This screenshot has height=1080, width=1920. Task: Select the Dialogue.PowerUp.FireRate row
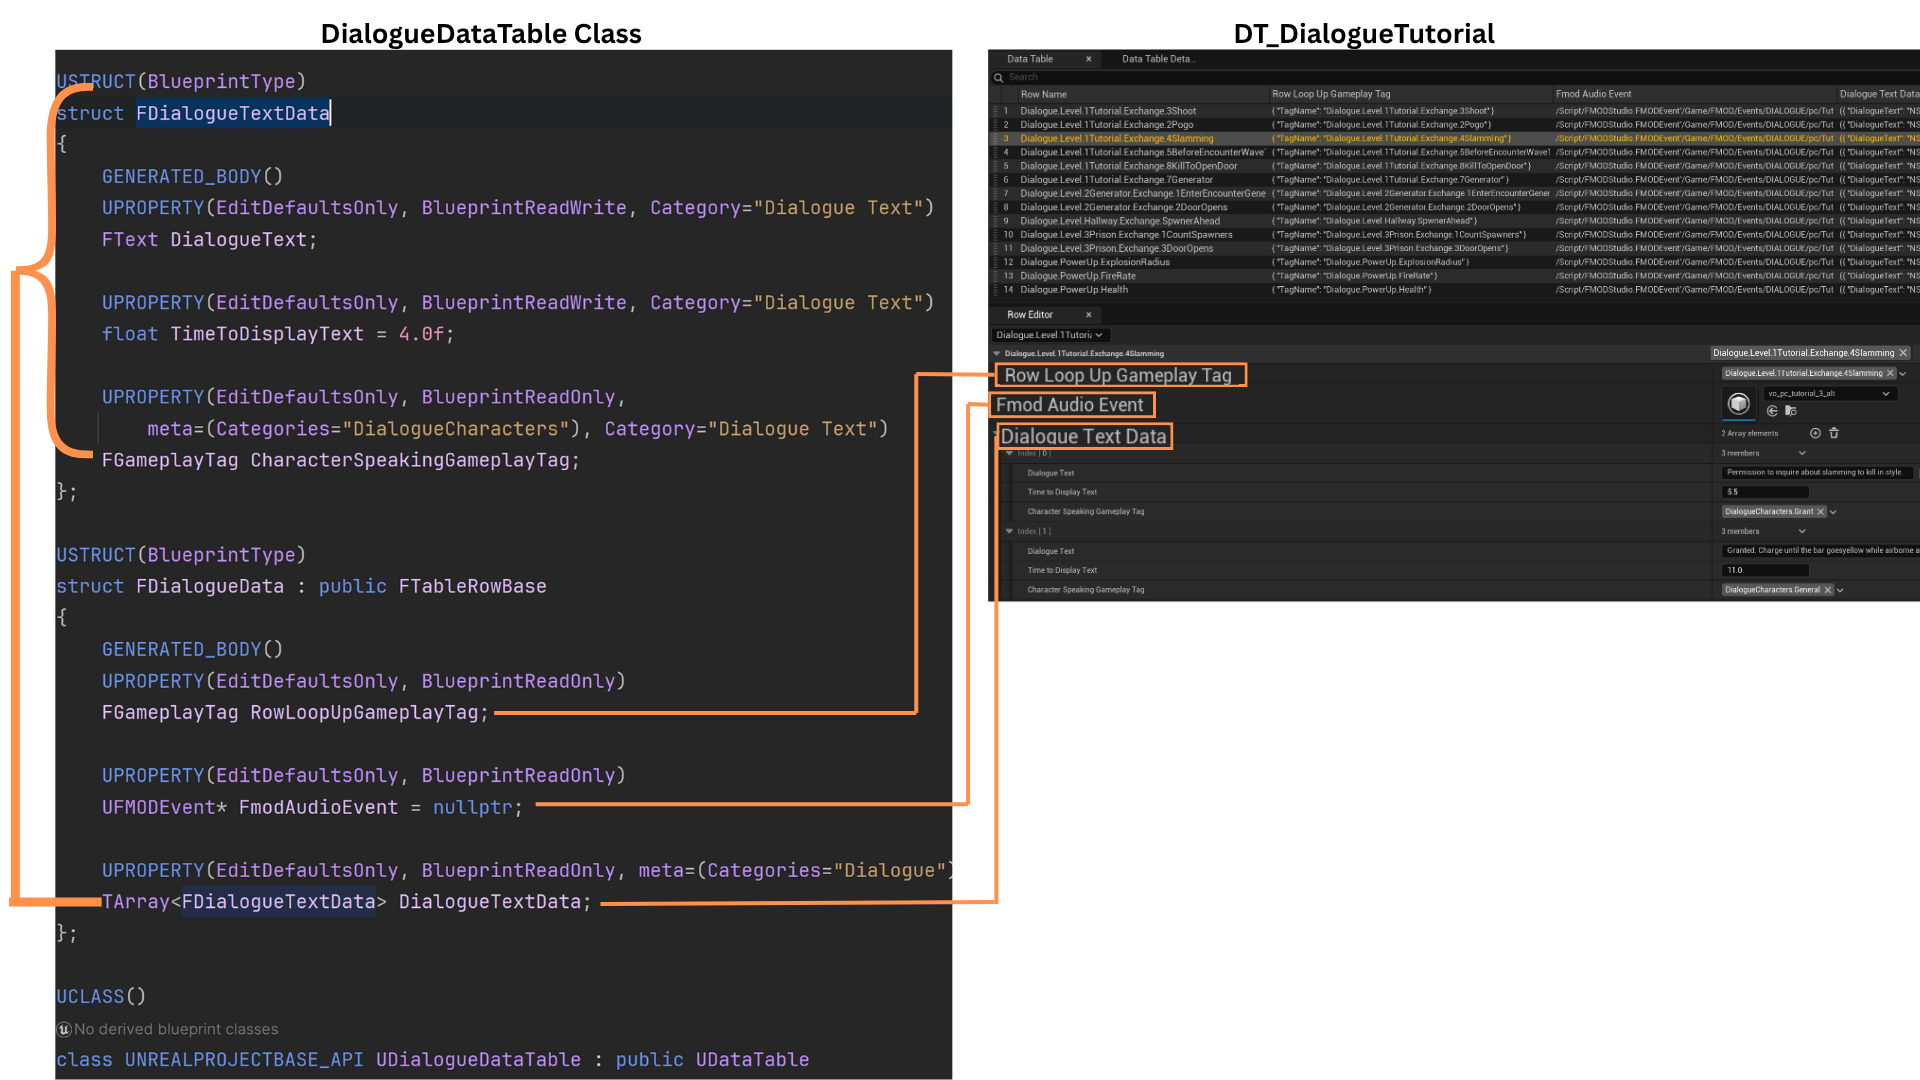click(x=1077, y=276)
